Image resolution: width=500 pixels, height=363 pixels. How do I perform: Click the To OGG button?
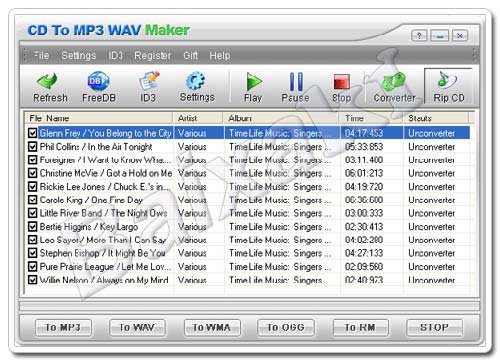coord(286,327)
